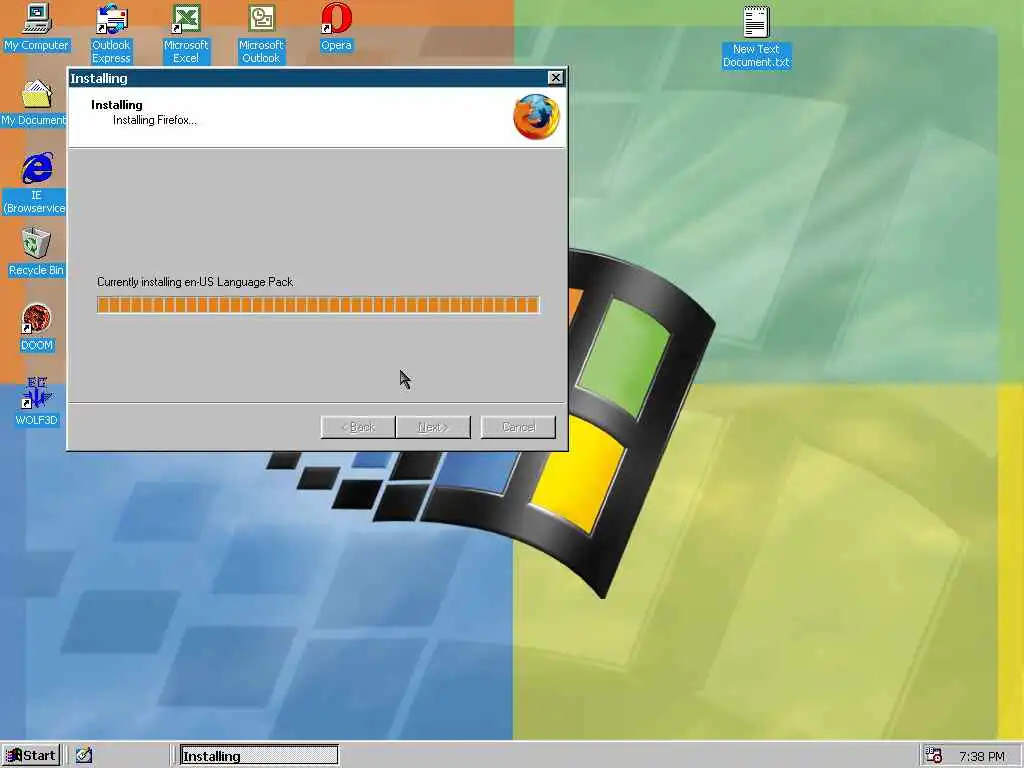Image resolution: width=1024 pixels, height=768 pixels.
Task: Click the Firefox logo in installer header
Action: pyautogui.click(x=536, y=117)
